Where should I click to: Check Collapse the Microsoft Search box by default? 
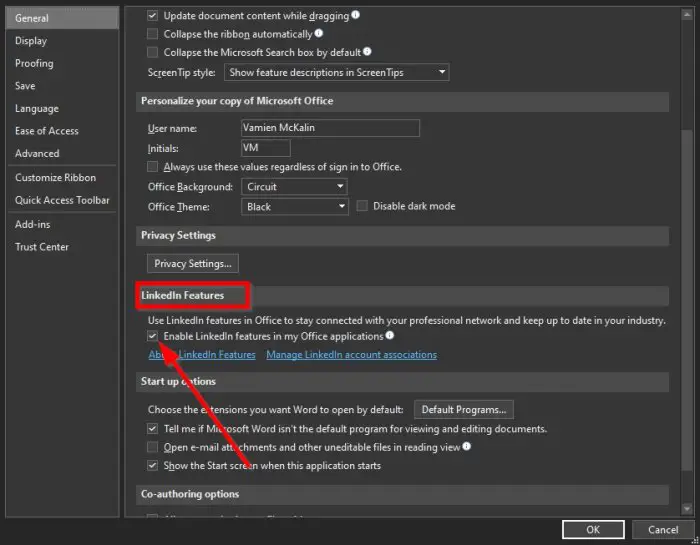point(152,52)
